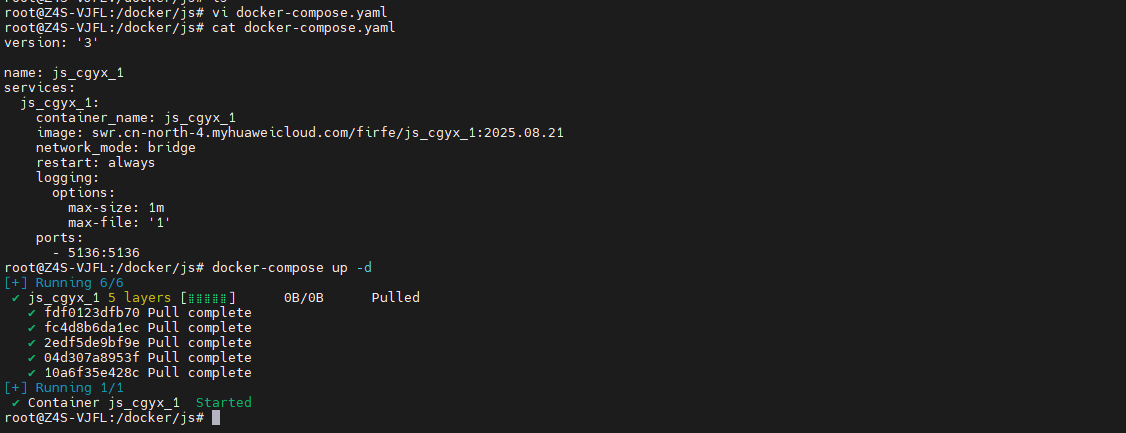Viewport: 1126px width, 433px height.
Task: Click the checkmark beside js_cgyx_1 5 layers
Action: tap(16, 298)
